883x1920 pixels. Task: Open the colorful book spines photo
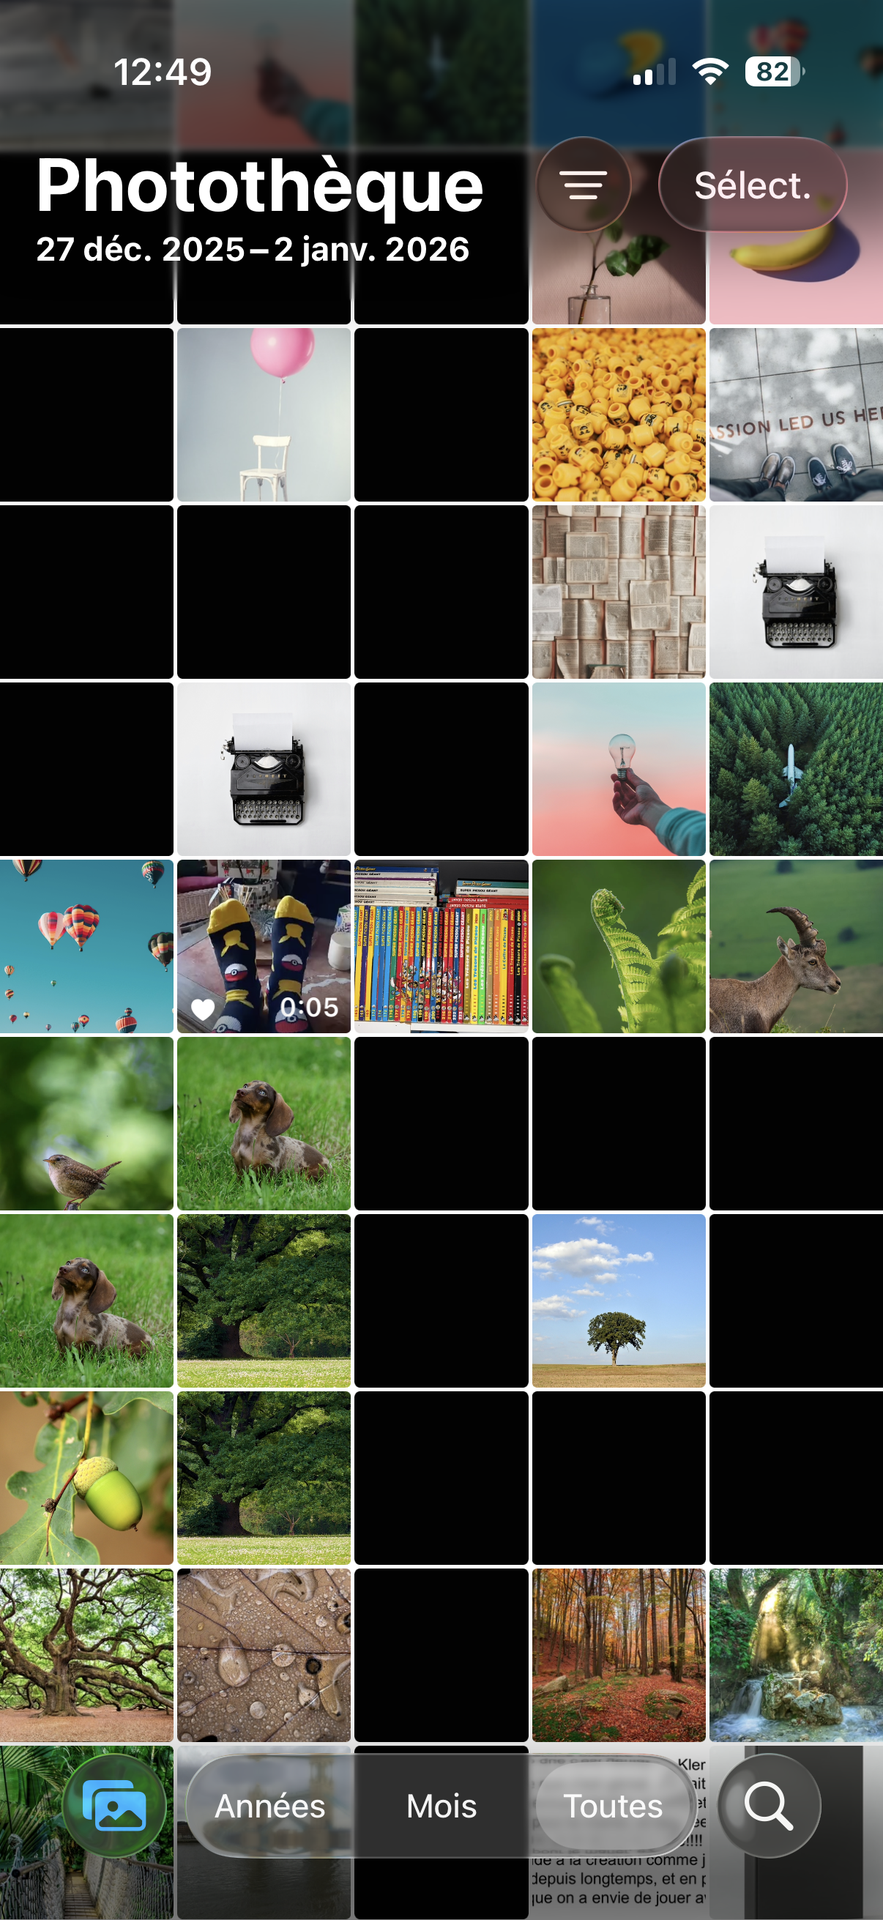[x=441, y=946]
